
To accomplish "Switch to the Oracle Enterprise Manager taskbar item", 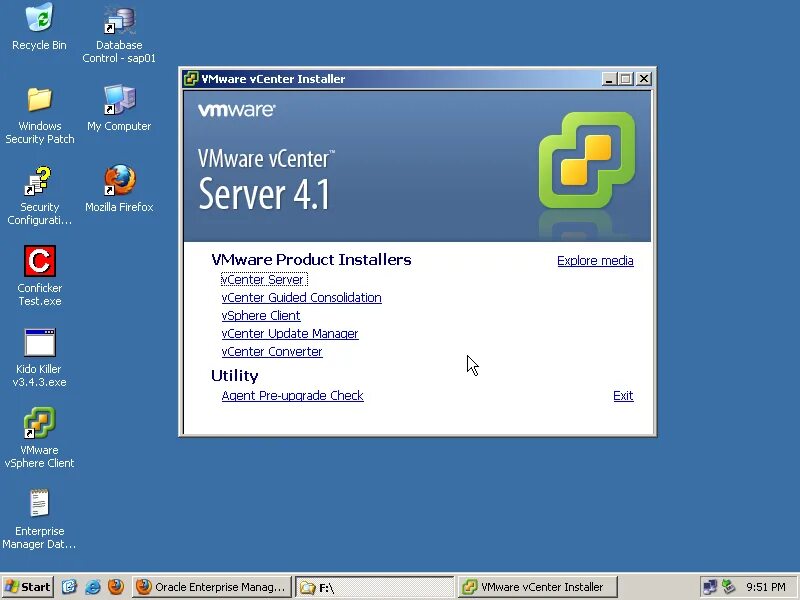I will pyautogui.click(x=211, y=587).
